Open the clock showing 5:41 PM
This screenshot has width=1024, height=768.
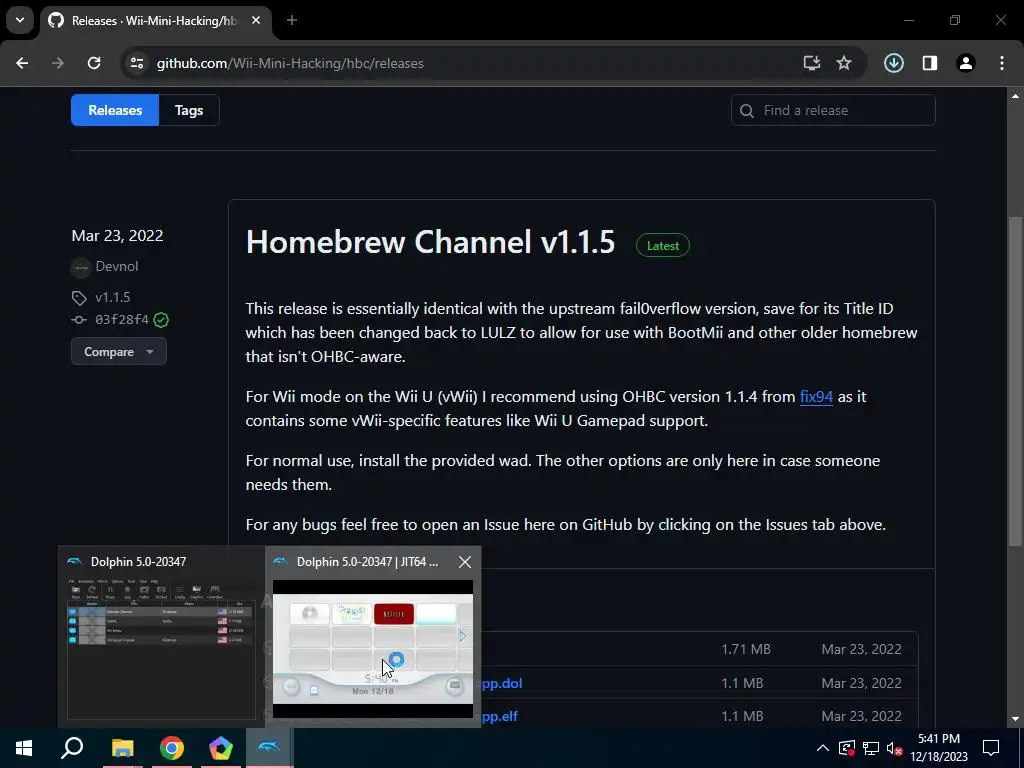[x=938, y=748]
